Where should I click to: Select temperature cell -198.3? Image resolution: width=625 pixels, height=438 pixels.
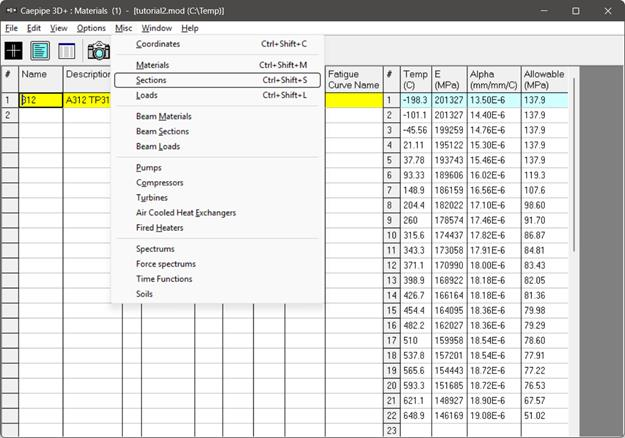tap(416, 100)
